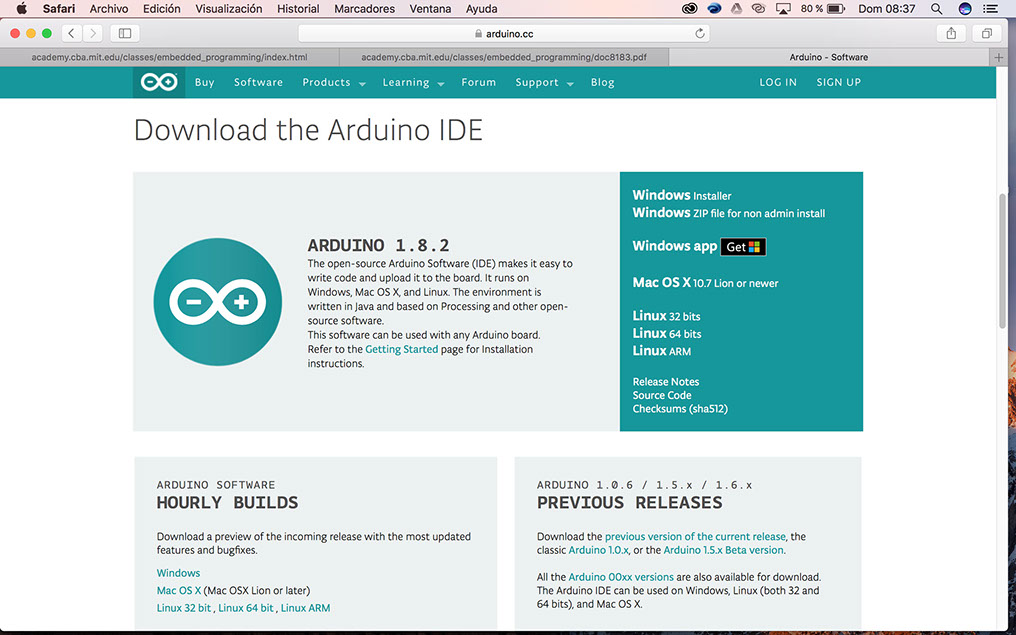Open Notification Center list icon
Screen dimensions: 1016x635
coord(990,8)
